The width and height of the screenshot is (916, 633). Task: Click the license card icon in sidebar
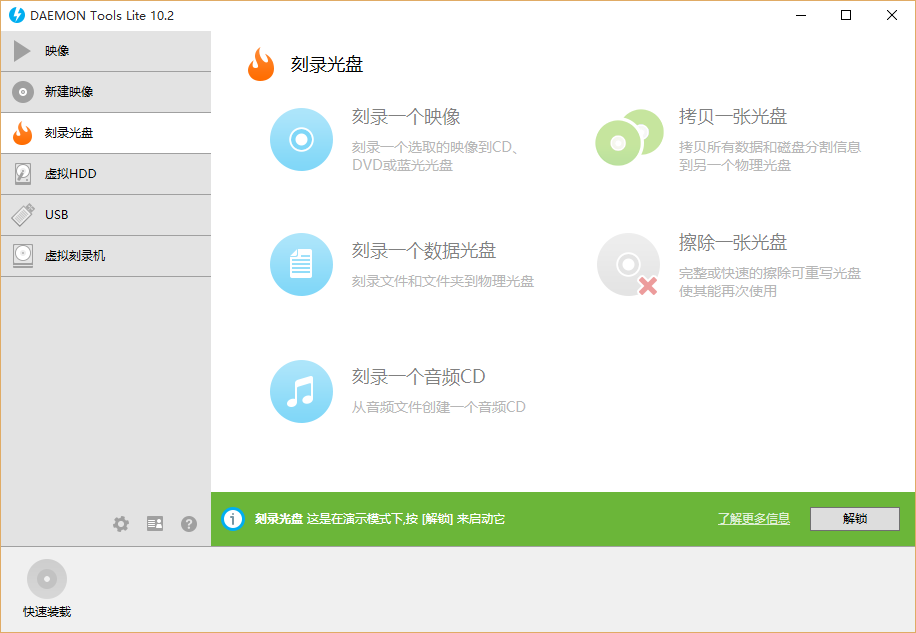[155, 523]
